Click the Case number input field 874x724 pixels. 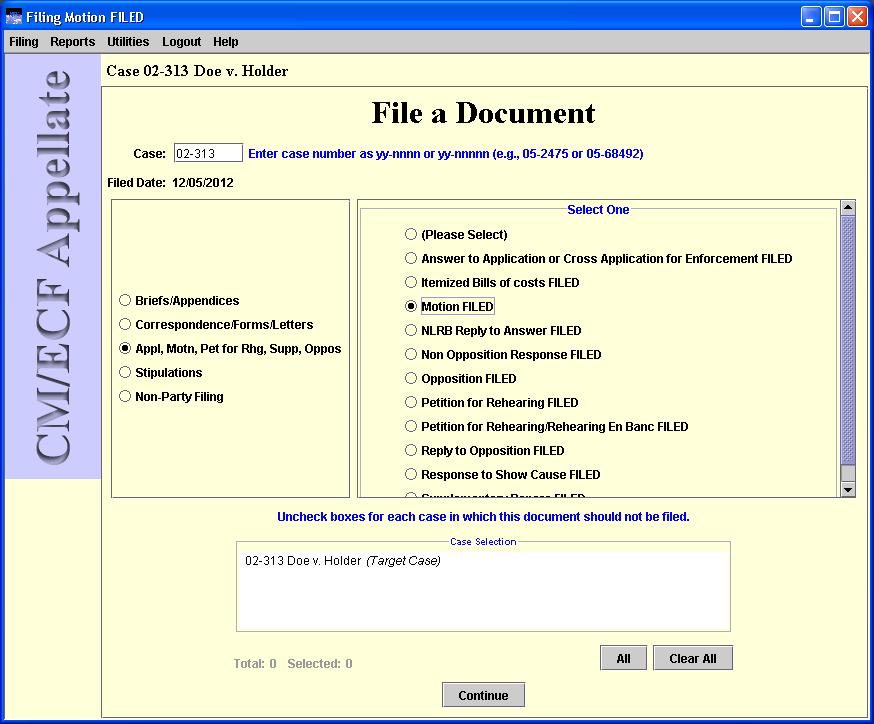tap(208, 153)
